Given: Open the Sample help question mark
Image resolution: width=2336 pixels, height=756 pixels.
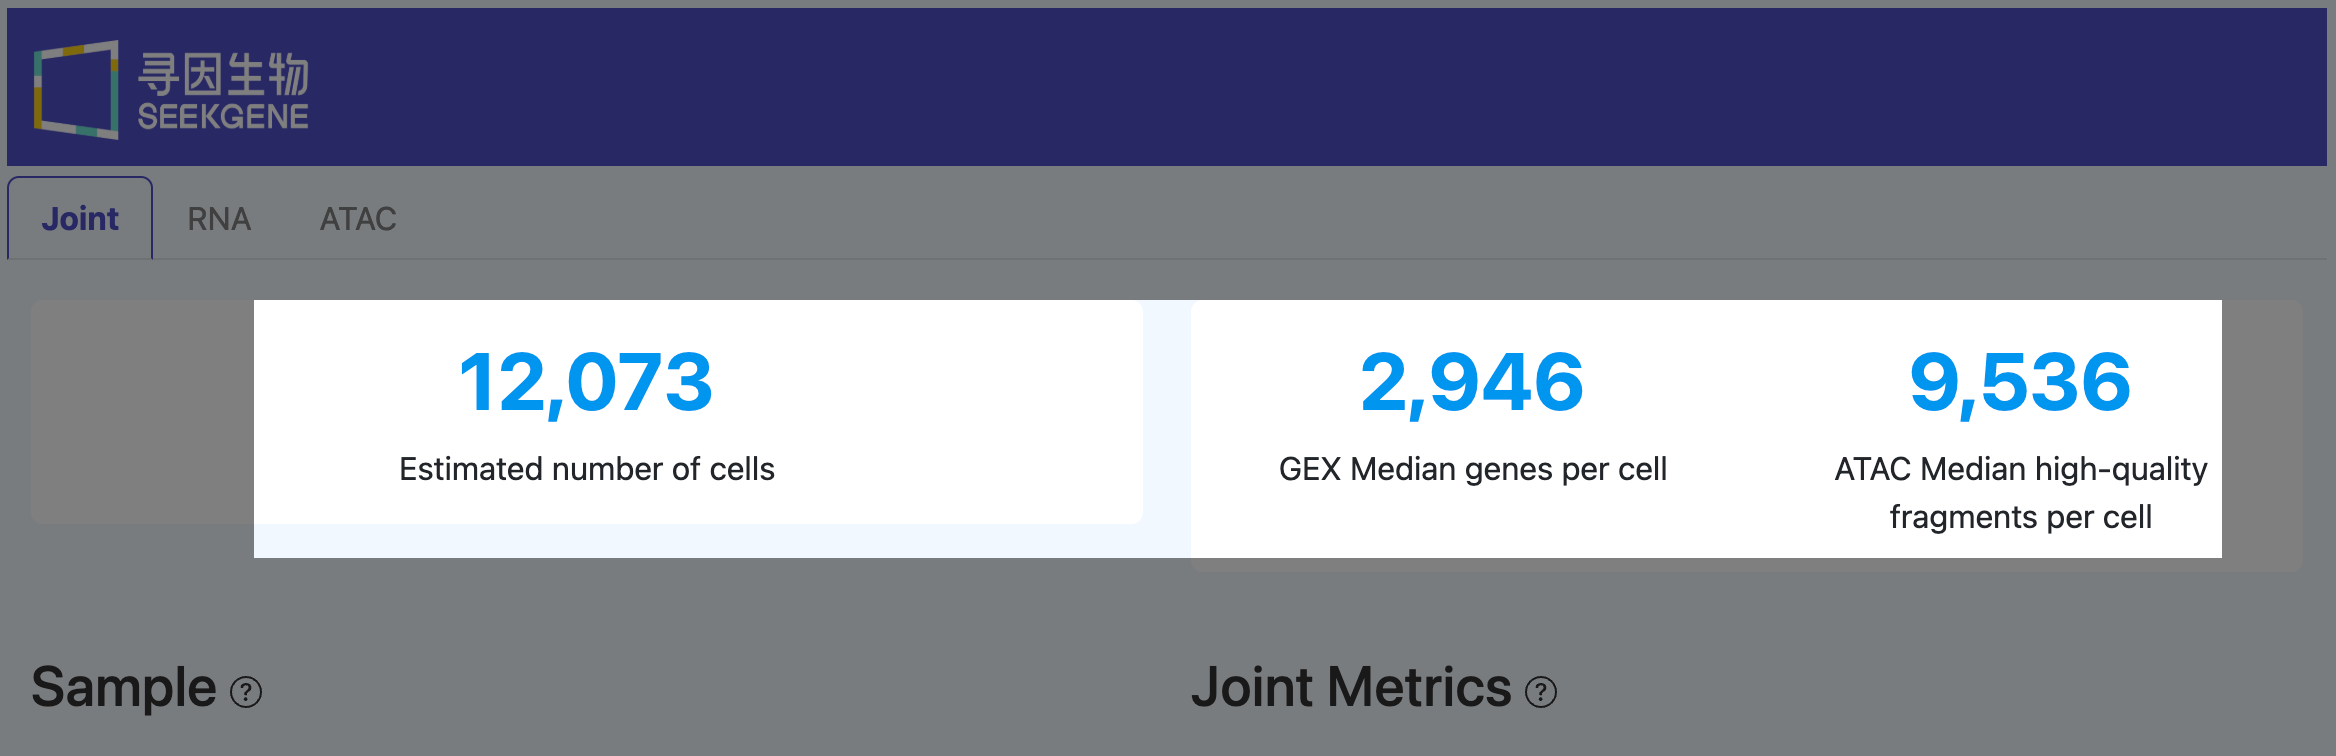Looking at the screenshot, I should click(x=247, y=691).
